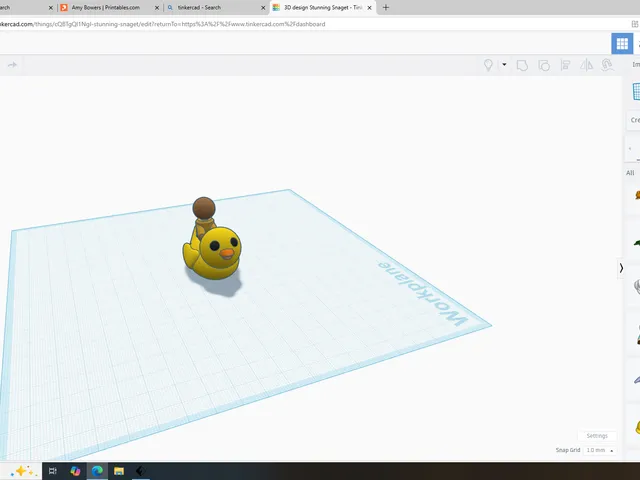Viewport: 640px width, 480px height.
Task: Launch Copilot from the taskbar
Action: pyautogui.click(x=75, y=471)
